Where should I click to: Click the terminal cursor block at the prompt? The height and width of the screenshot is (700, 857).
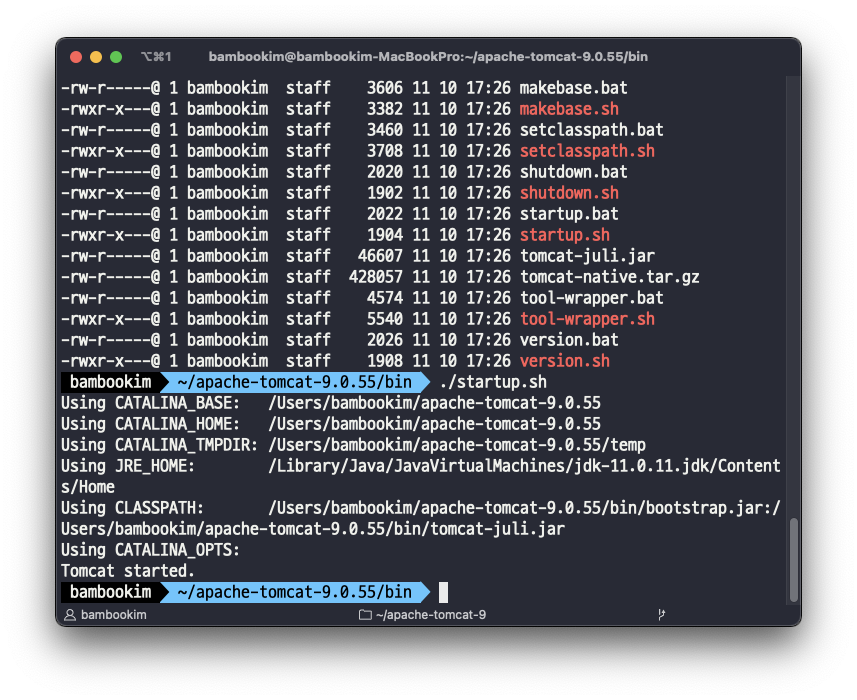point(443,592)
